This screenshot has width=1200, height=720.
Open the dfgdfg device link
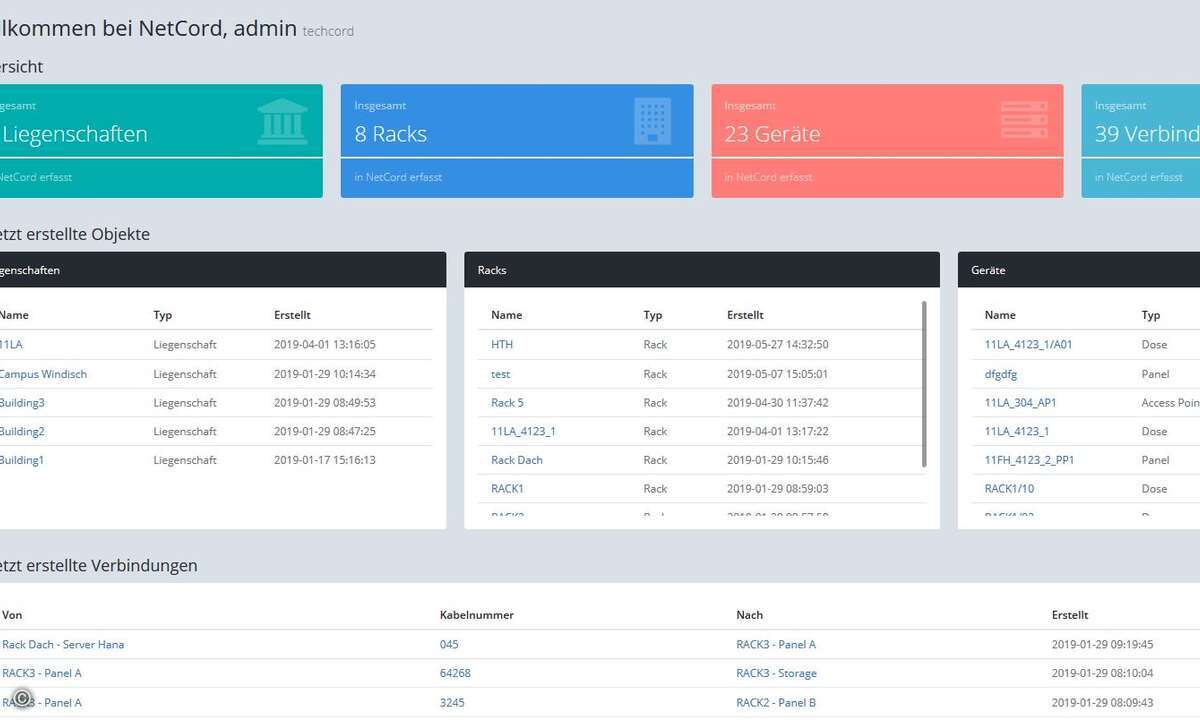coord(1001,374)
